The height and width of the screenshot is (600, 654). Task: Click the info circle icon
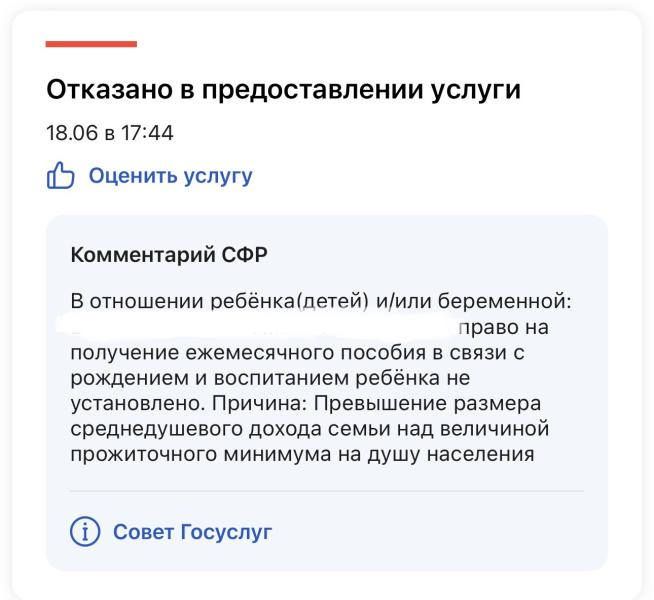click(x=85, y=532)
